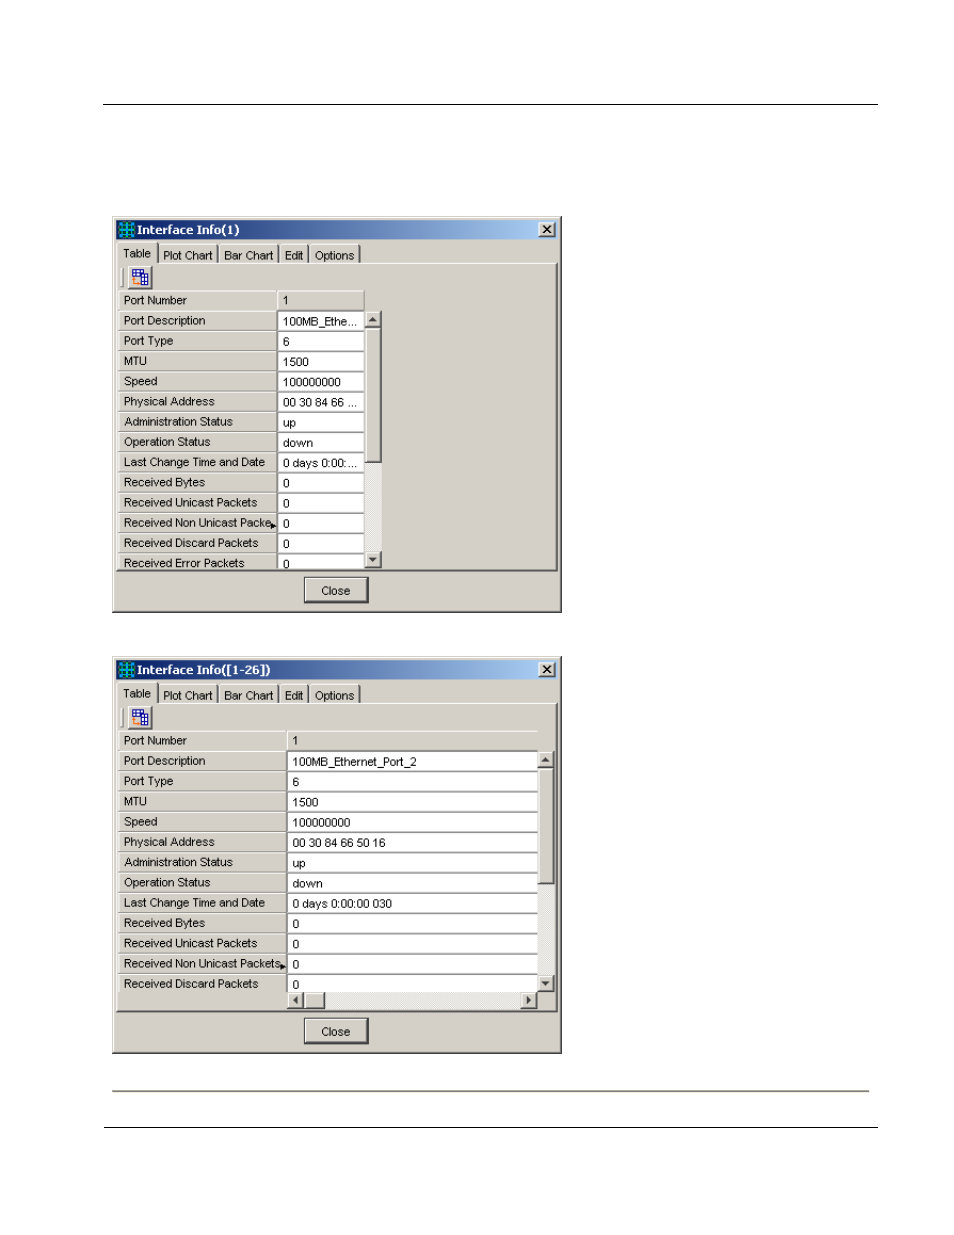The height and width of the screenshot is (1235, 954).
Task: Click MTU value 1500 in Interface Info([1-26])
Action: 412,802
